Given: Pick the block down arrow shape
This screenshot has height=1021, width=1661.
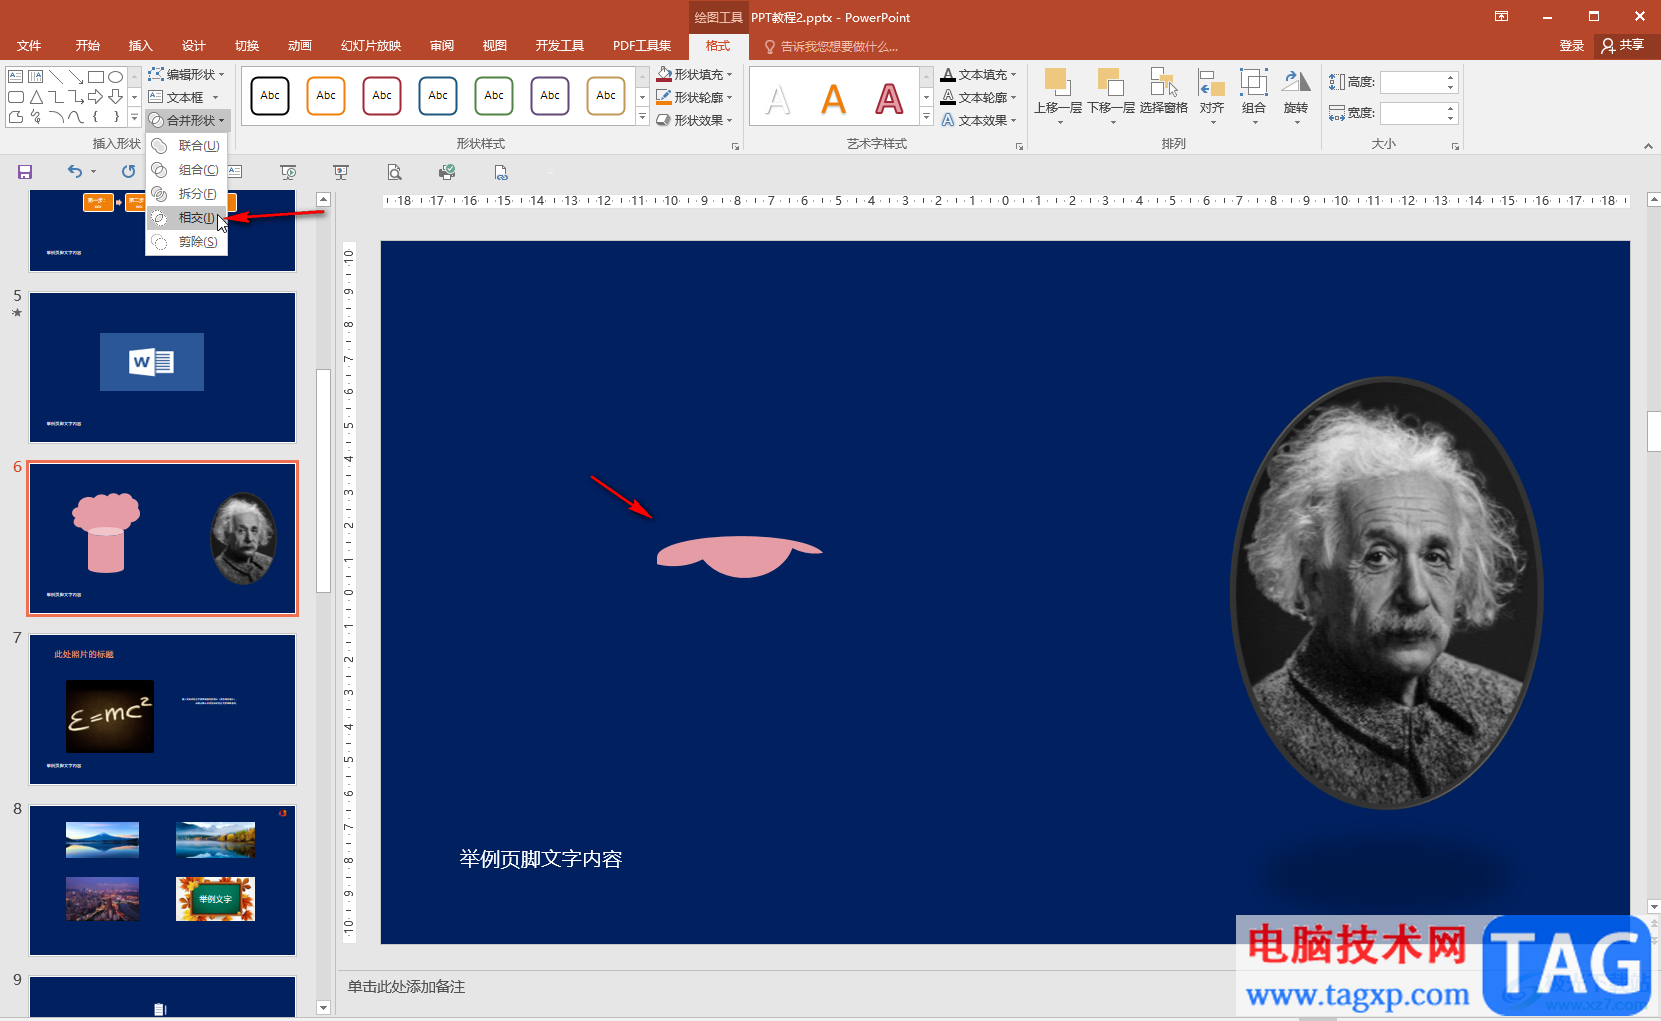Looking at the screenshot, I should 116,97.
